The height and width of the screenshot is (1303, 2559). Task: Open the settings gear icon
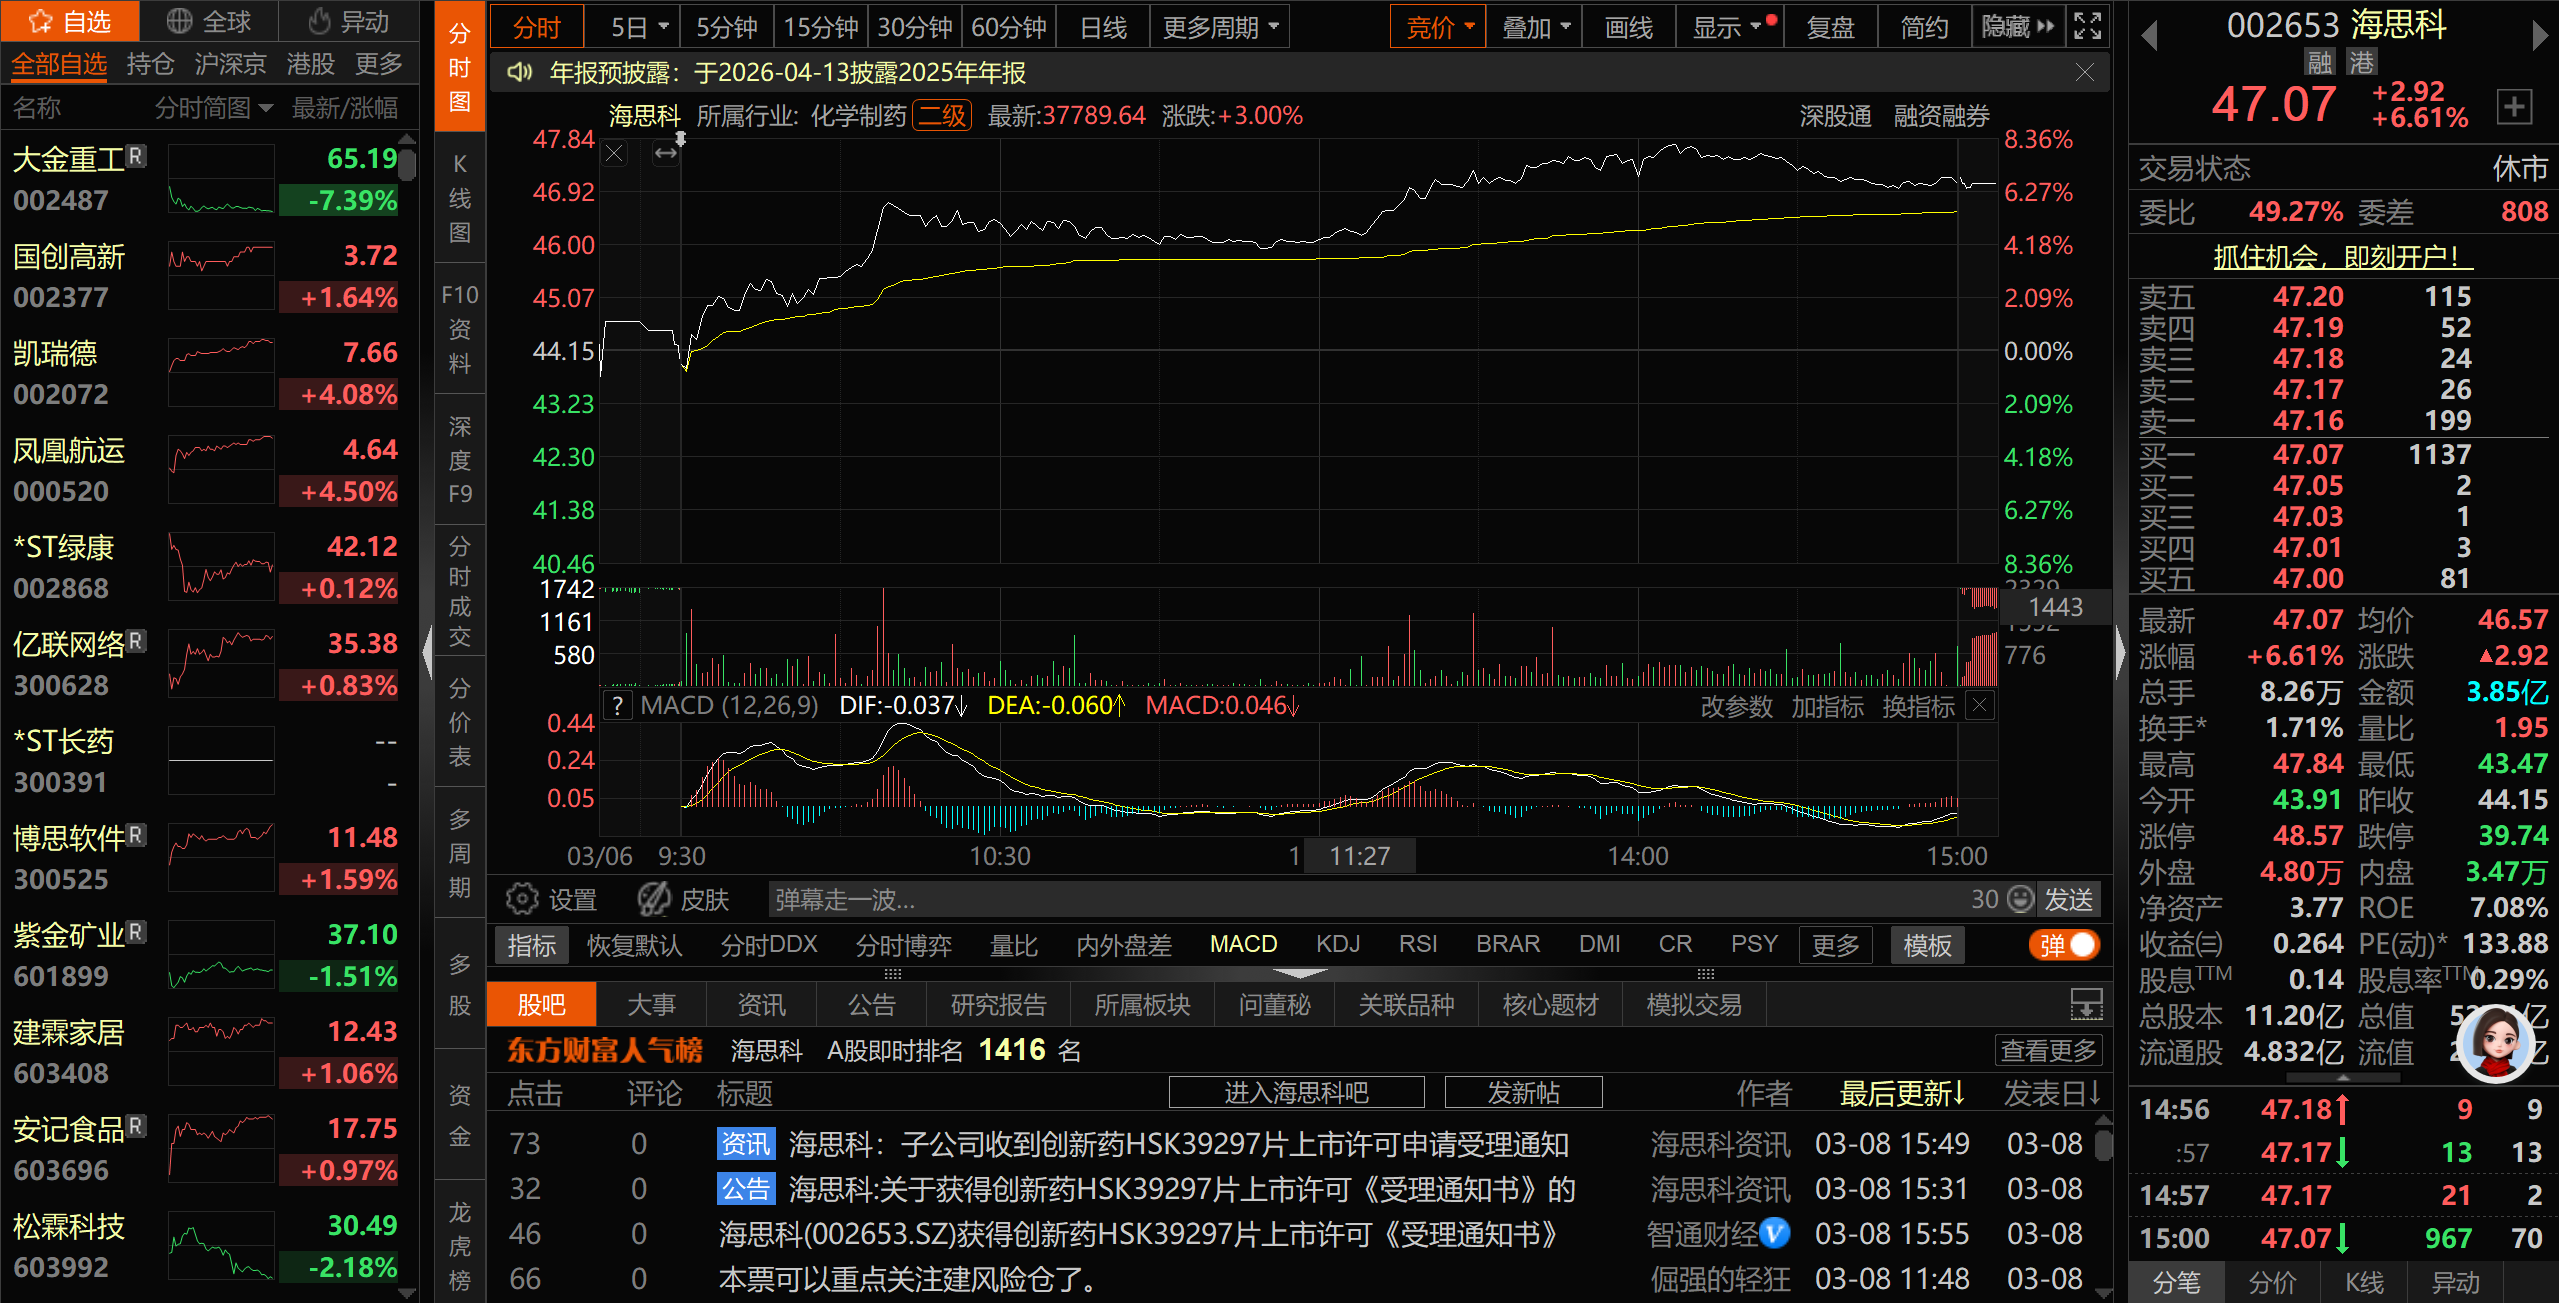pyautogui.click(x=521, y=899)
